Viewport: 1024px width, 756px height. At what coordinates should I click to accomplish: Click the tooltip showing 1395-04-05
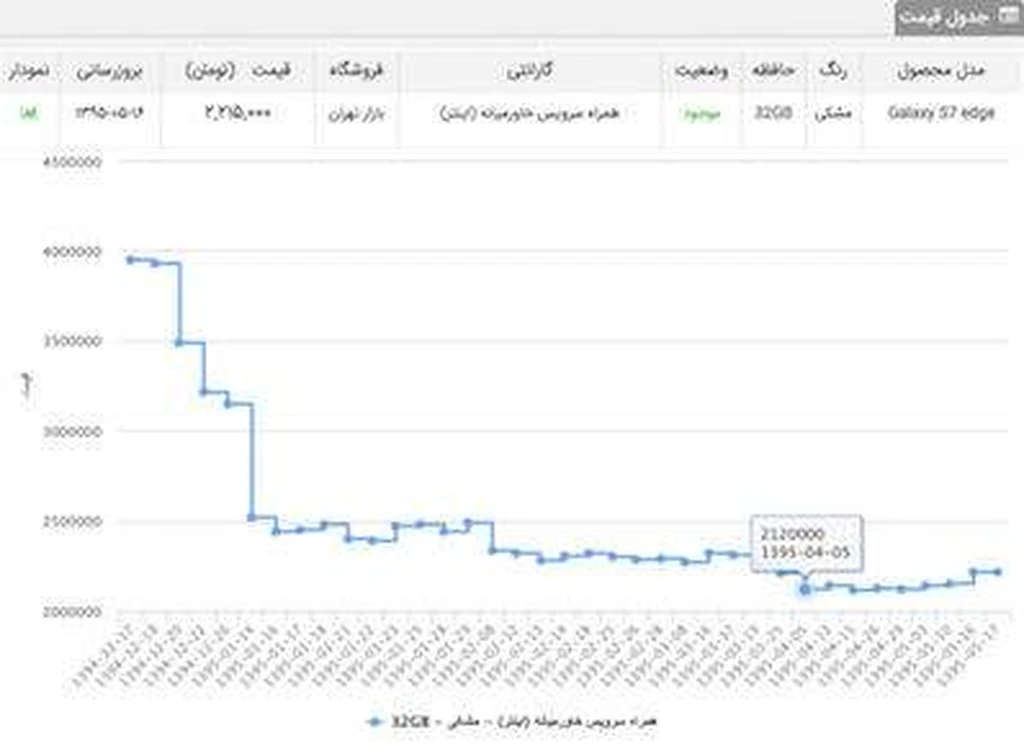807,543
